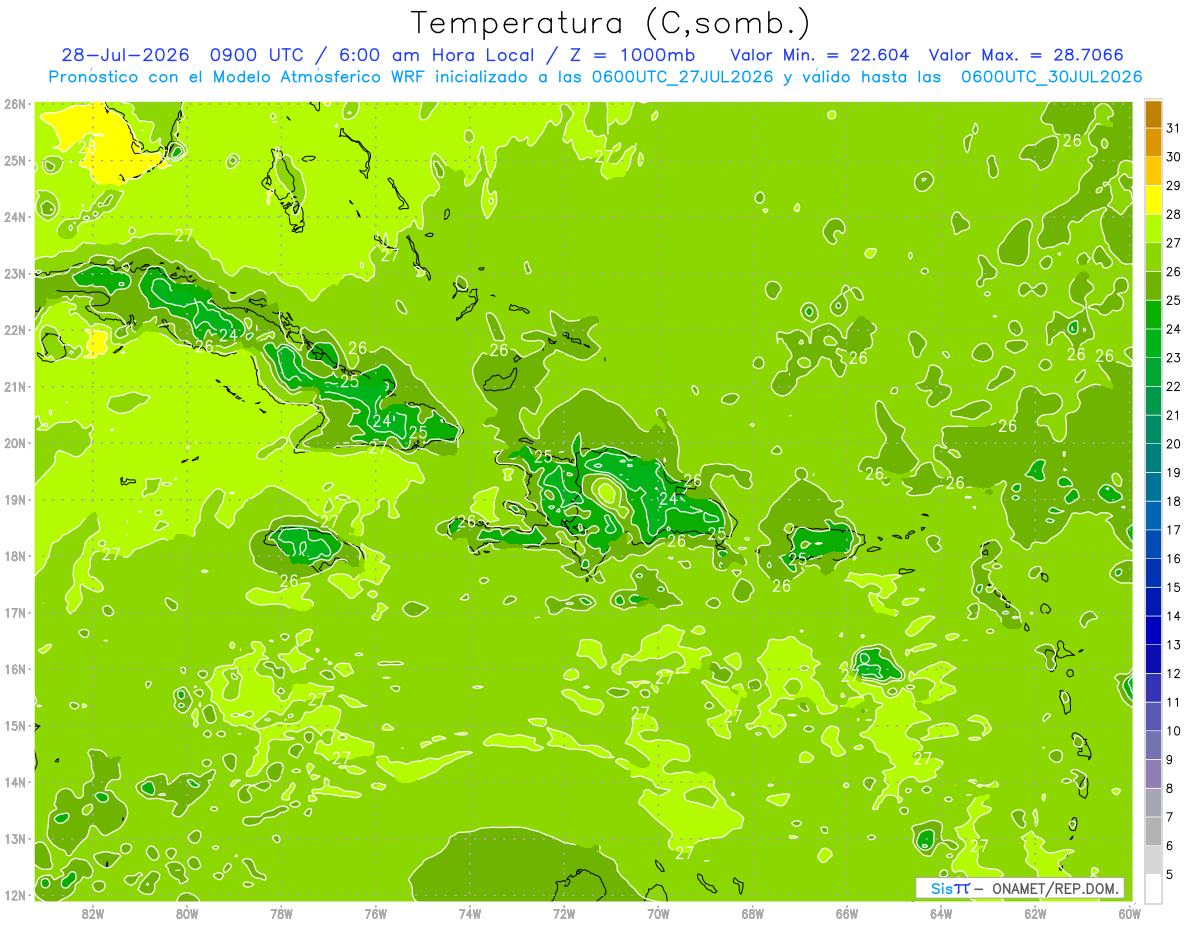Screen dimensions: 1200x927
Task: Click the "22N" latitude axis label
Action: [15, 330]
